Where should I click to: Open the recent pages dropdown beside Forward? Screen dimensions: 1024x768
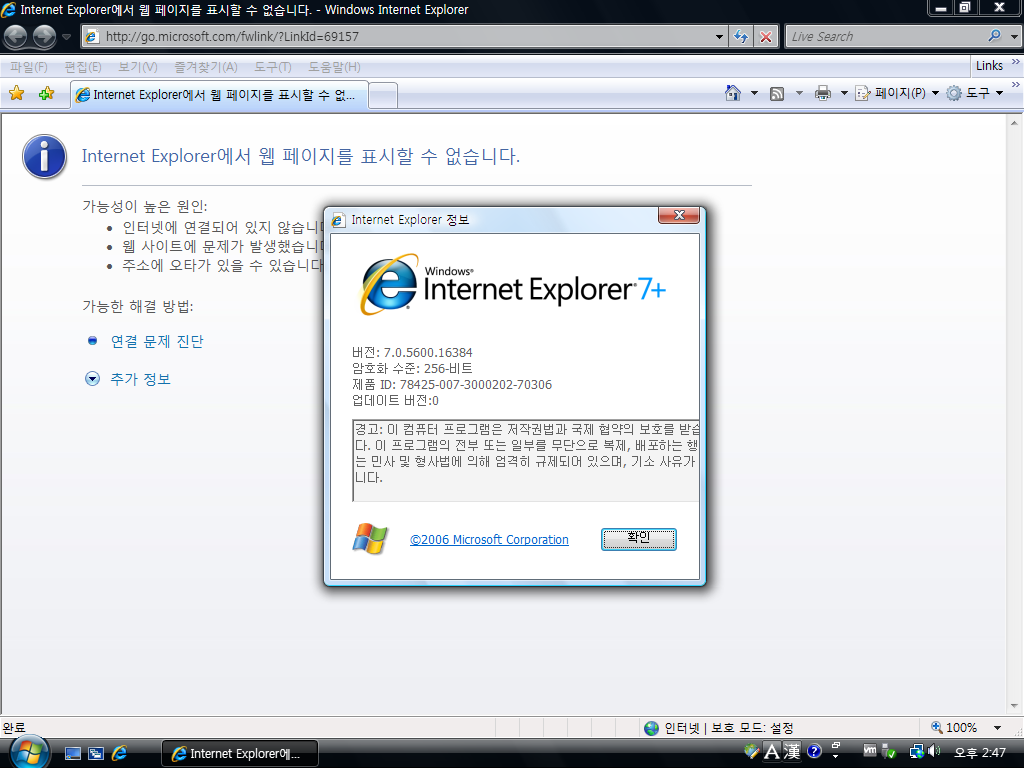66,37
